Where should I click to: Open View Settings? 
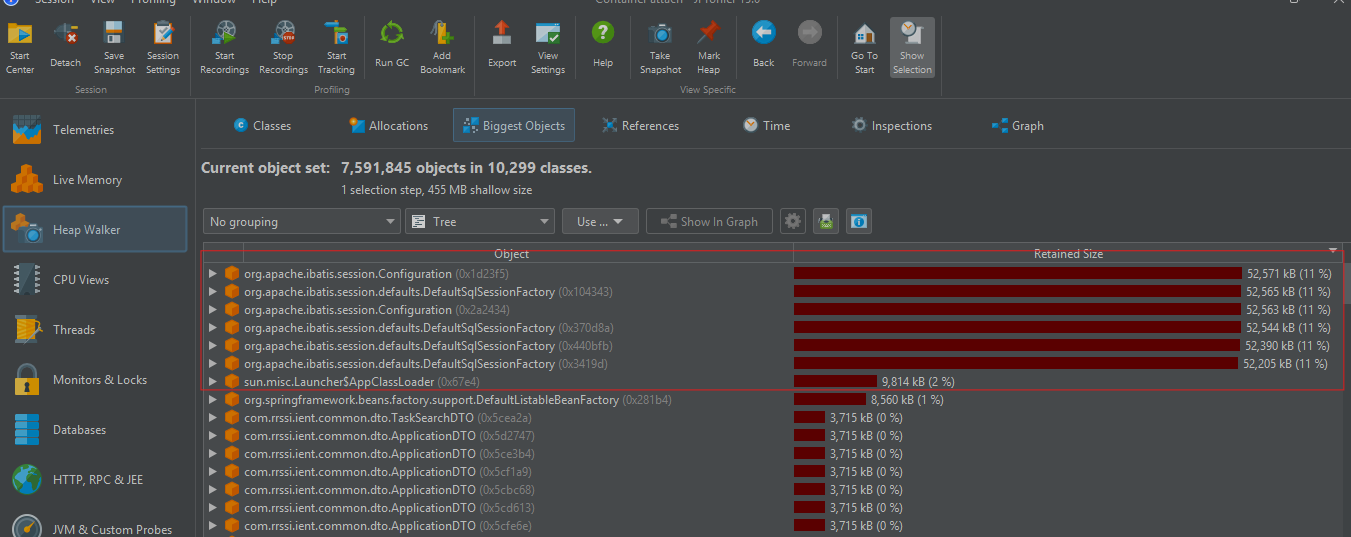click(548, 48)
